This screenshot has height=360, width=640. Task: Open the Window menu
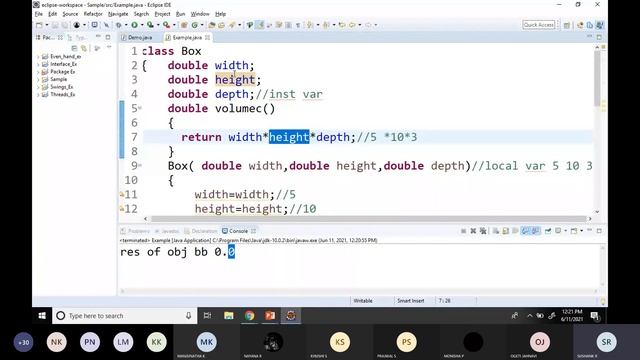coord(200,14)
